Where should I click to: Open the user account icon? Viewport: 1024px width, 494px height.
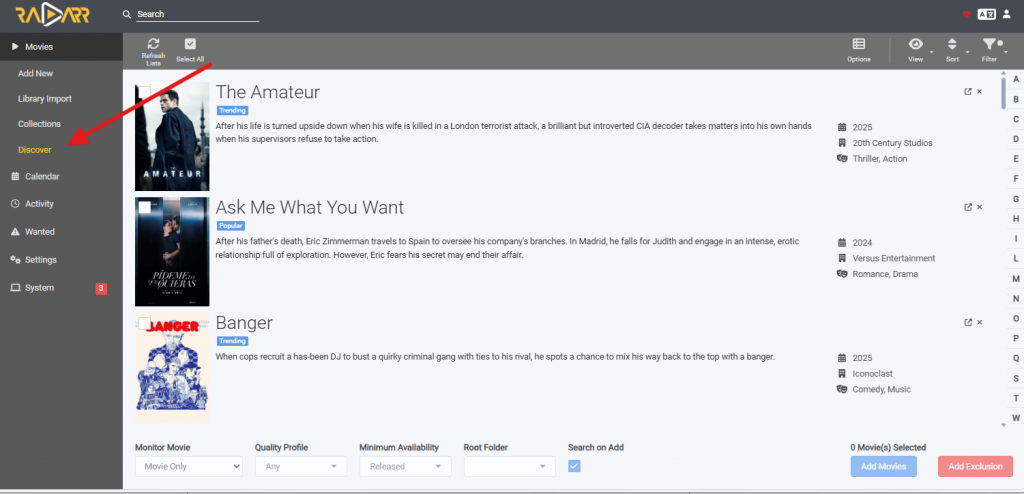(1006, 14)
